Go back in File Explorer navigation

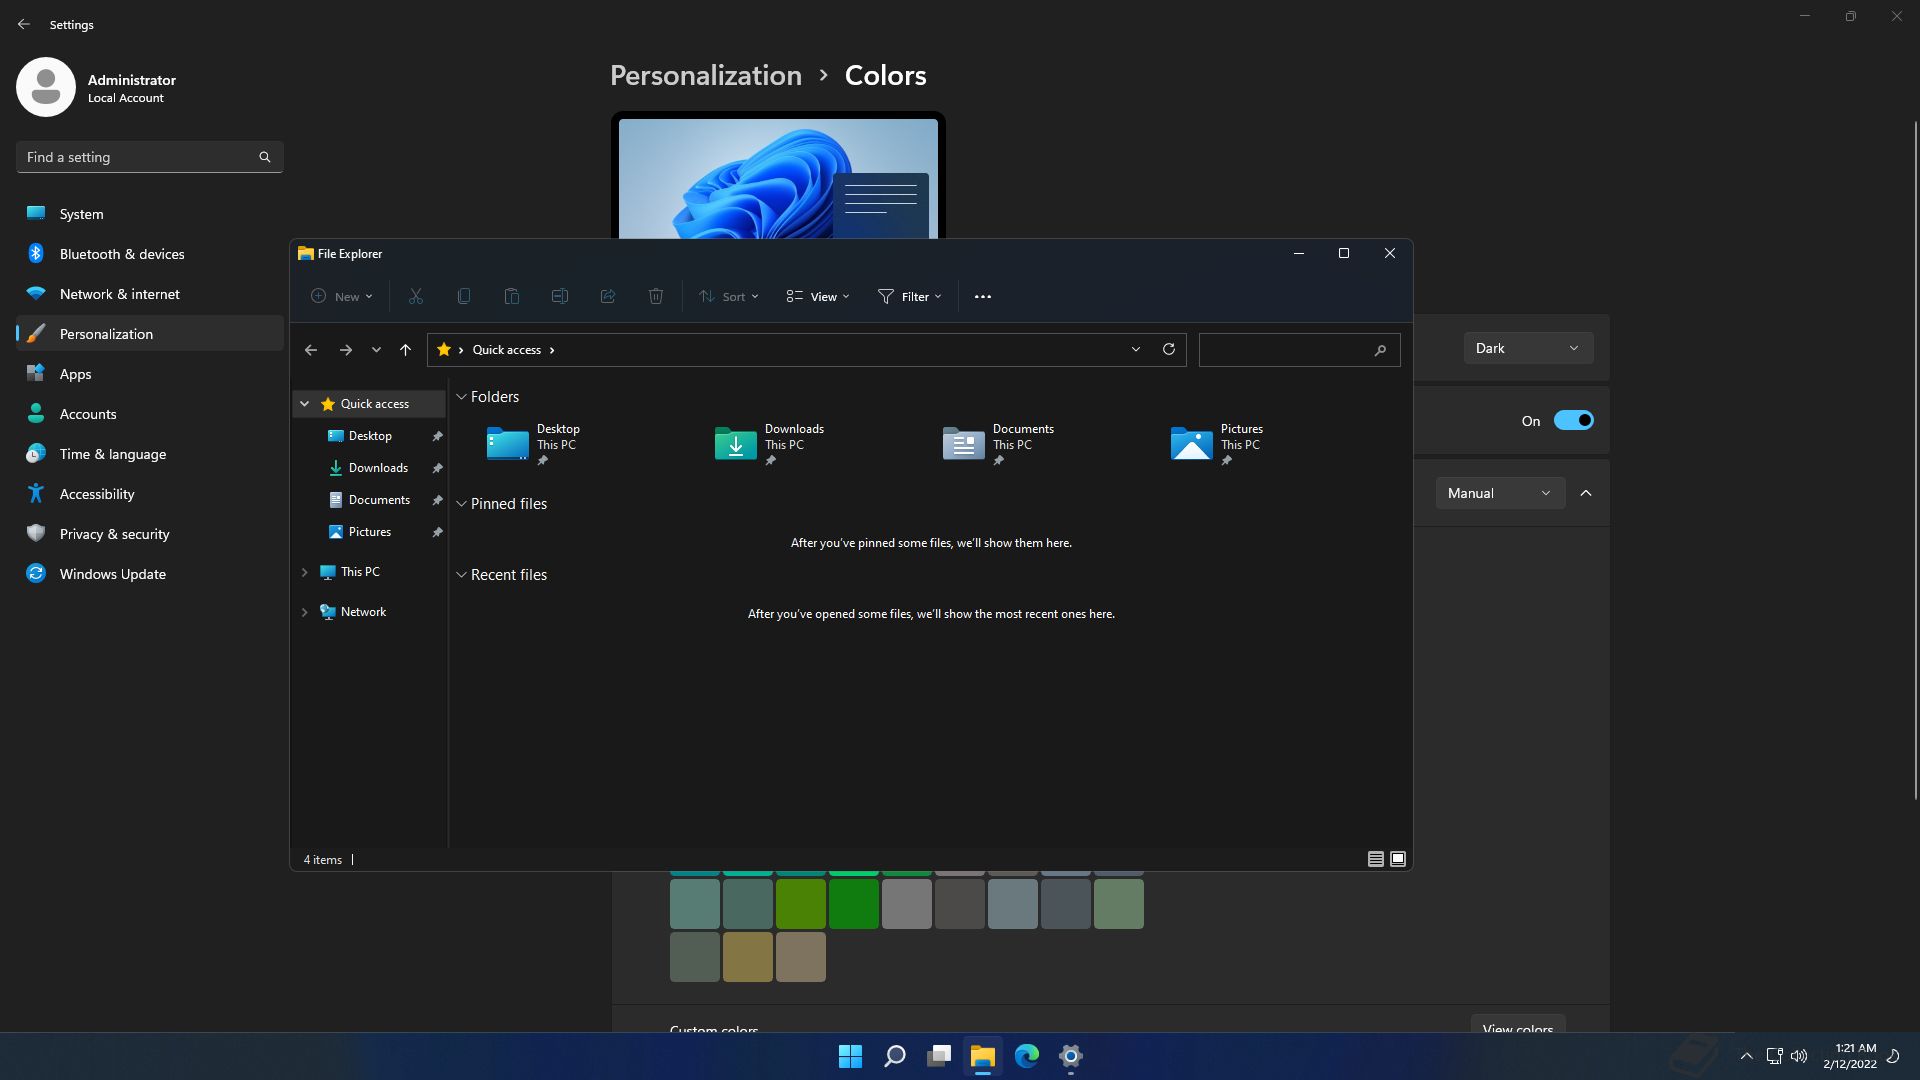311,350
